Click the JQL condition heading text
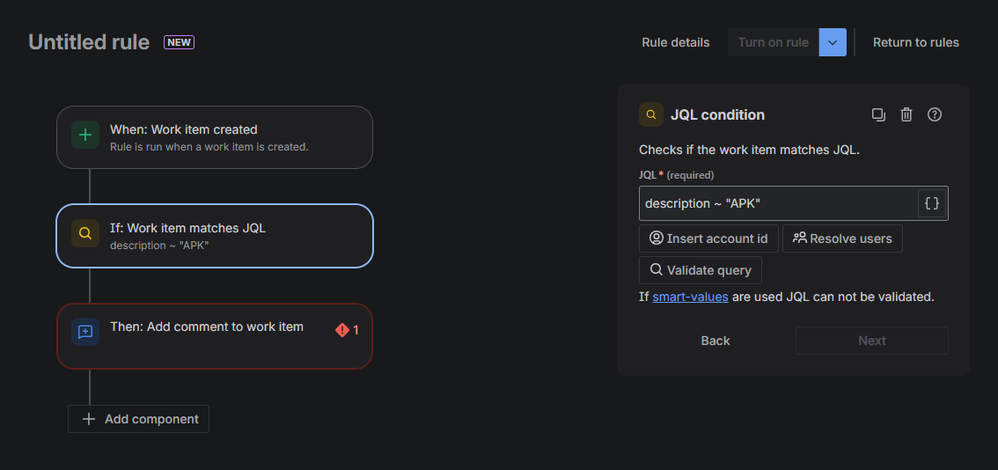The image size is (998, 470). [x=717, y=115]
